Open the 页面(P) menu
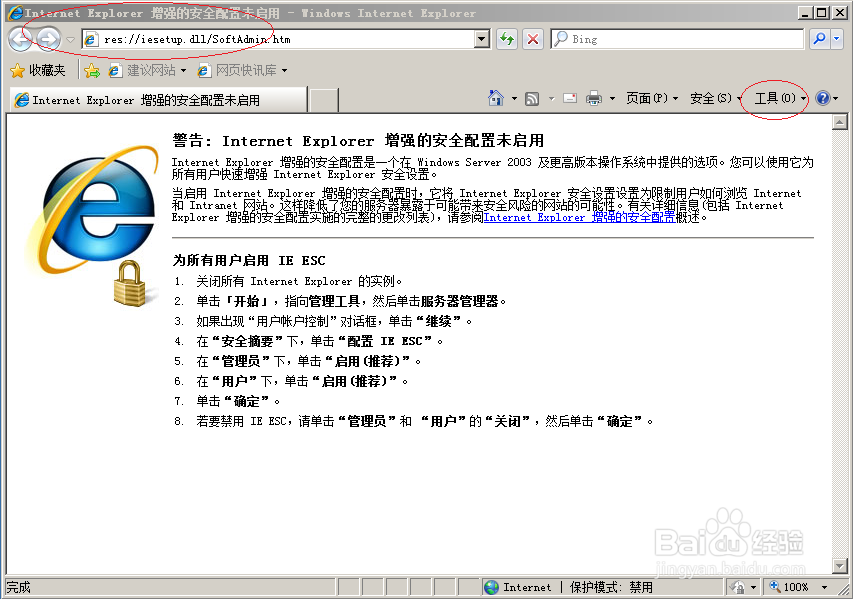853x599 pixels. [652, 98]
